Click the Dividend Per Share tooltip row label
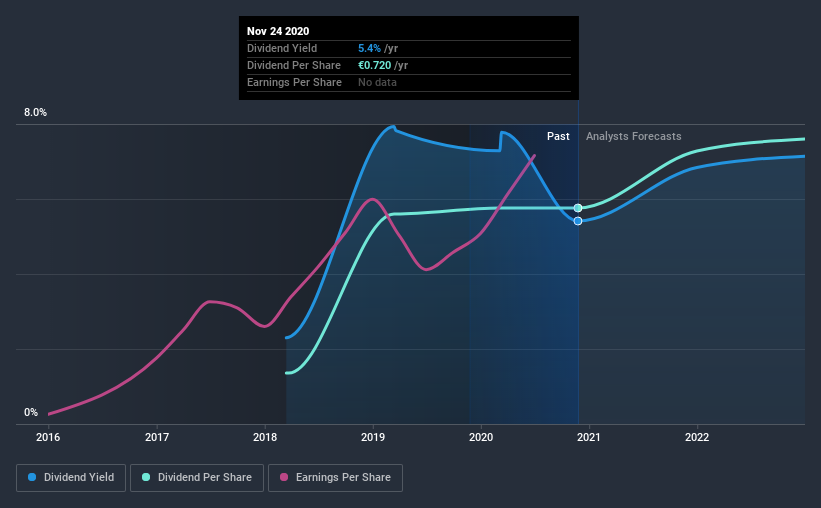Image resolution: width=821 pixels, height=508 pixels. point(294,65)
